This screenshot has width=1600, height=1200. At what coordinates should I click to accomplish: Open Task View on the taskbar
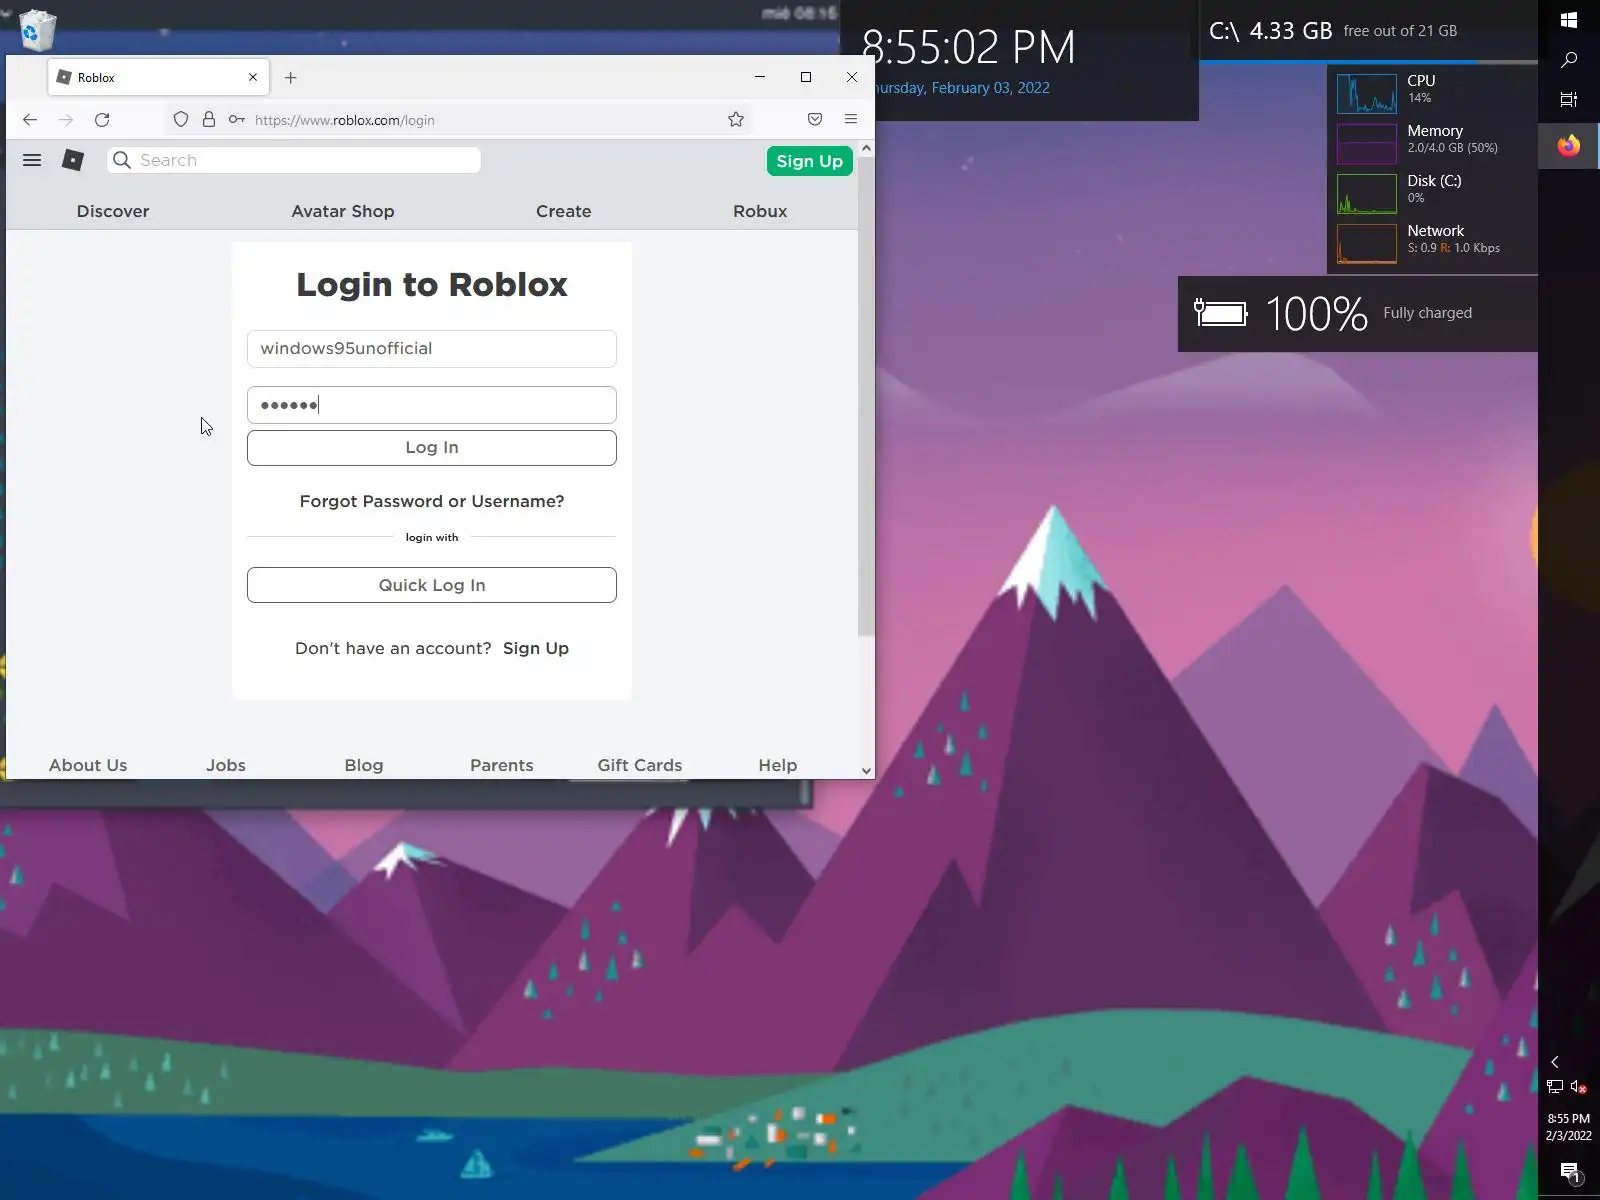pos(1569,100)
